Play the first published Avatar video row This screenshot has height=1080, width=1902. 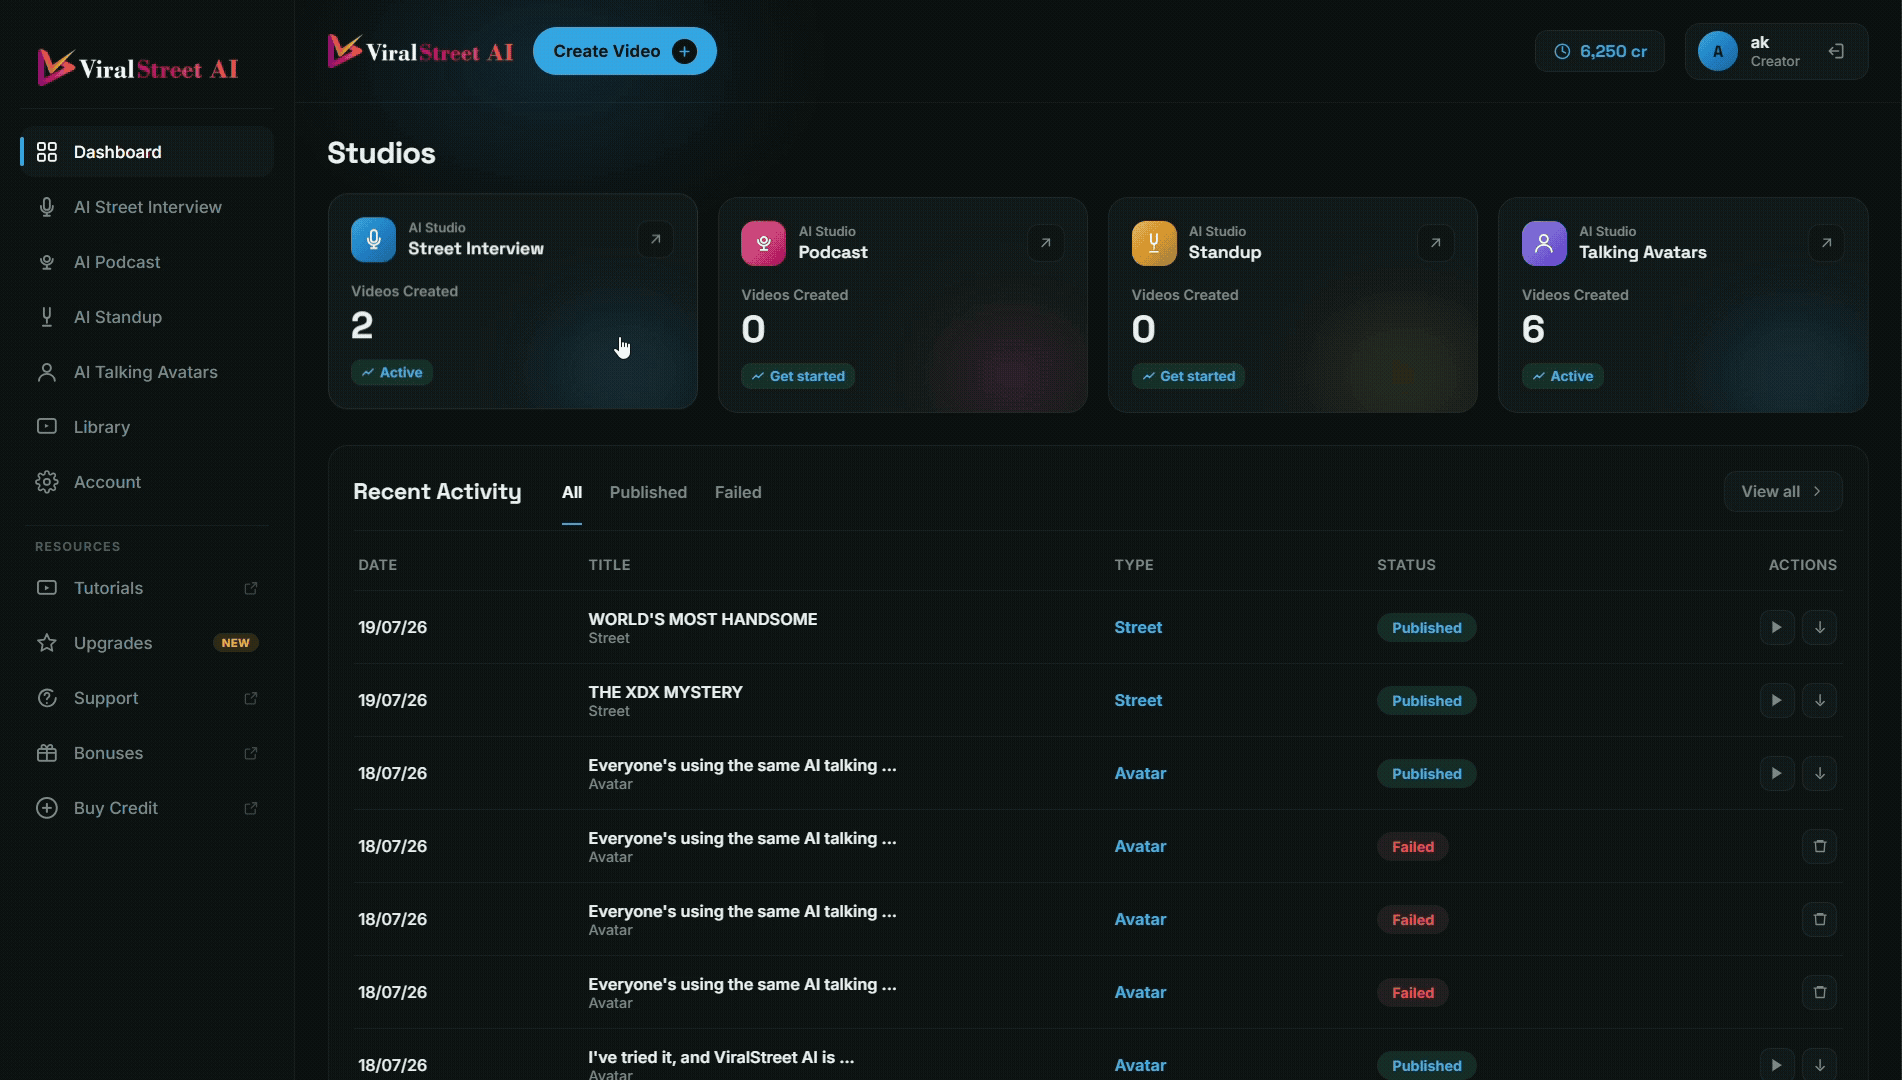coord(1777,773)
